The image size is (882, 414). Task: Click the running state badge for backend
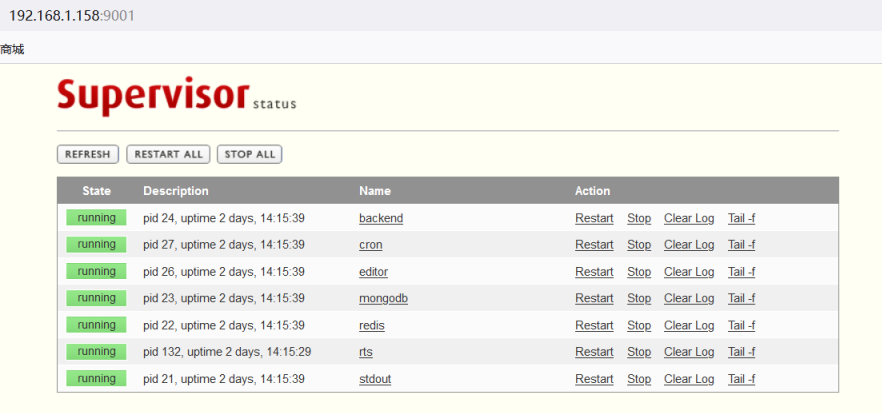click(96, 218)
